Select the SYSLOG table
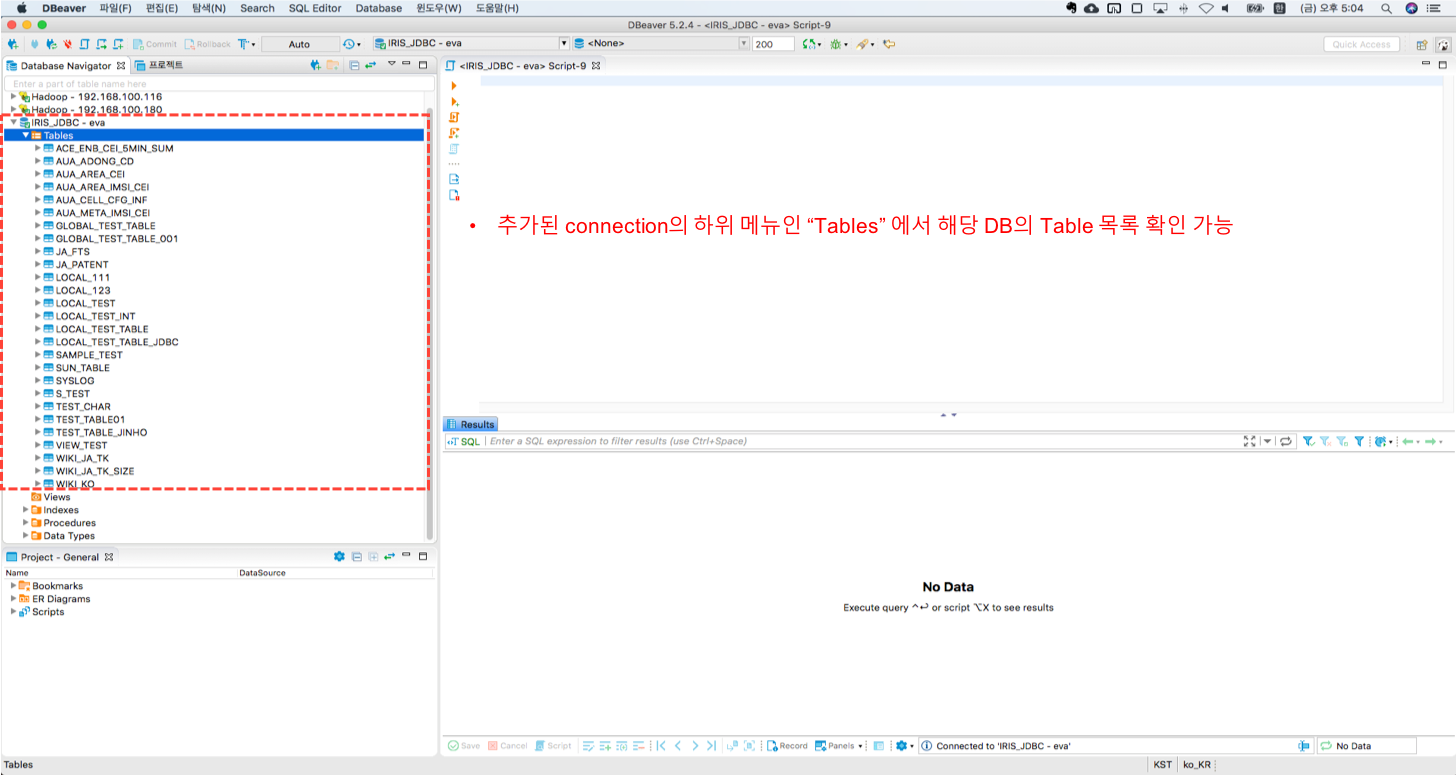Screen dimensions: 1456x775 pyautogui.click(x=75, y=380)
